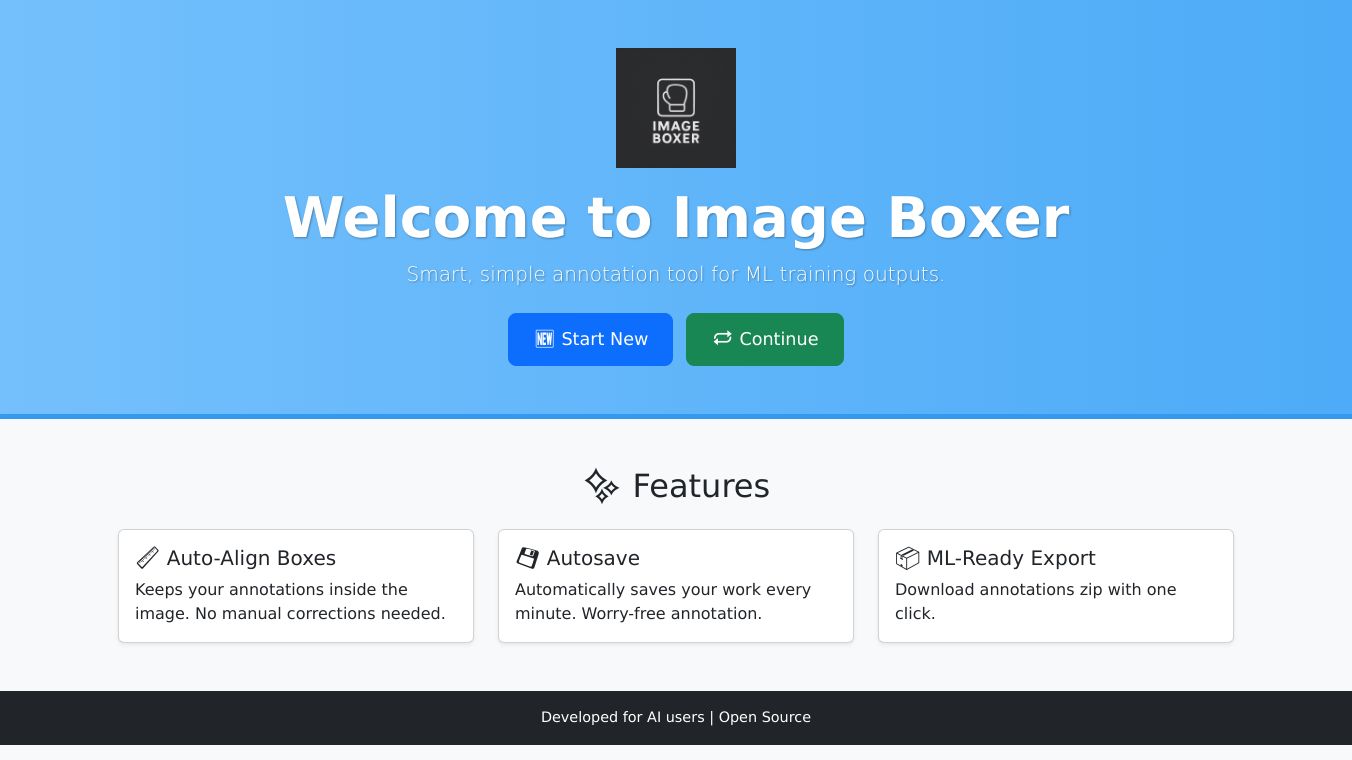Click the ruler icon for Auto-Align Boxes

[147, 558]
